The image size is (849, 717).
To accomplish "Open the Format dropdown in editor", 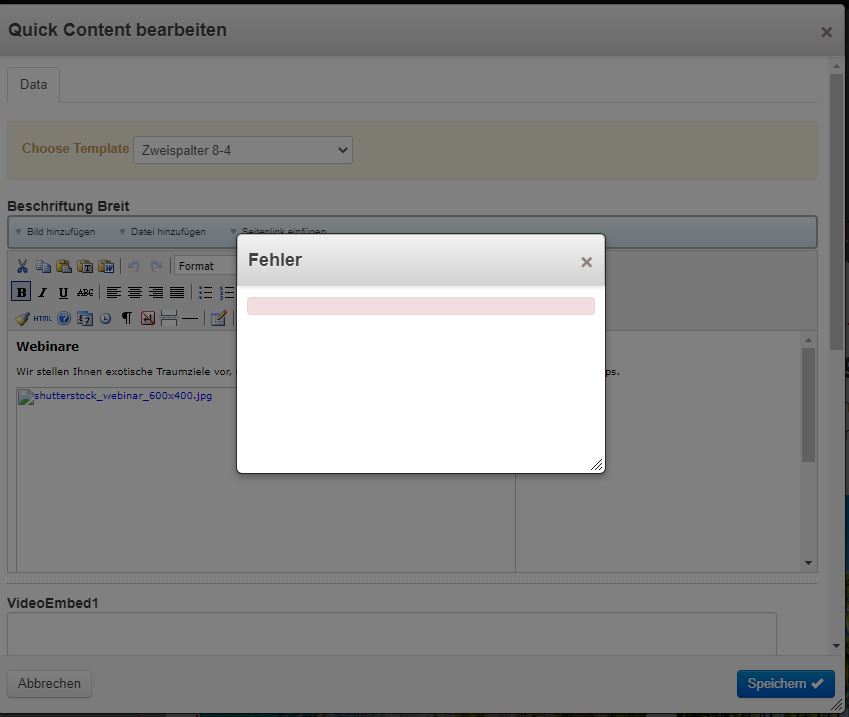I will [x=205, y=266].
